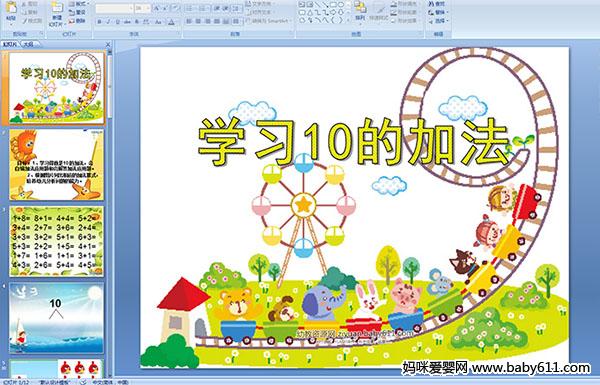Open the font size combo box

click(143, 8)
